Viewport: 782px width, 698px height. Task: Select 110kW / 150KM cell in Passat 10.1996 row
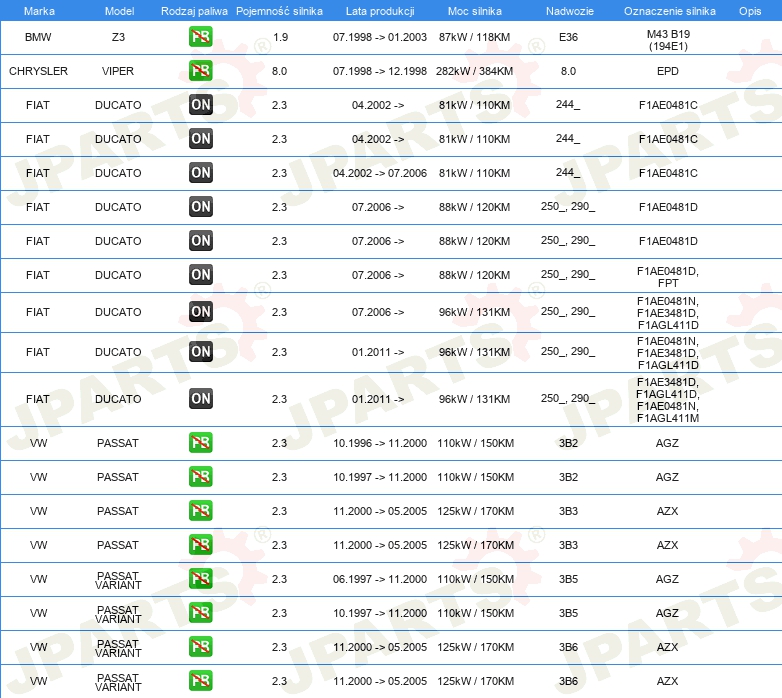coord(475,443)
